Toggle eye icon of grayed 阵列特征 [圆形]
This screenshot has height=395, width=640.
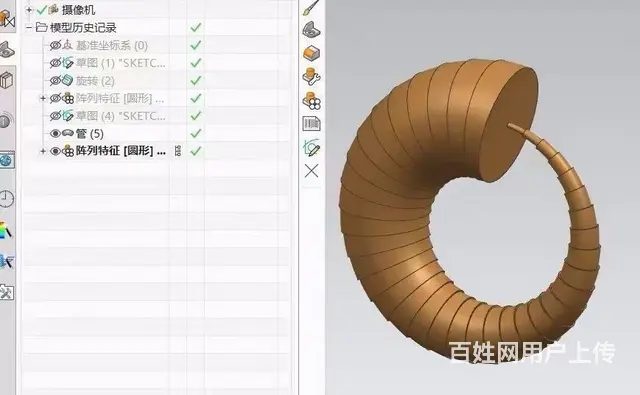(56, 98)
